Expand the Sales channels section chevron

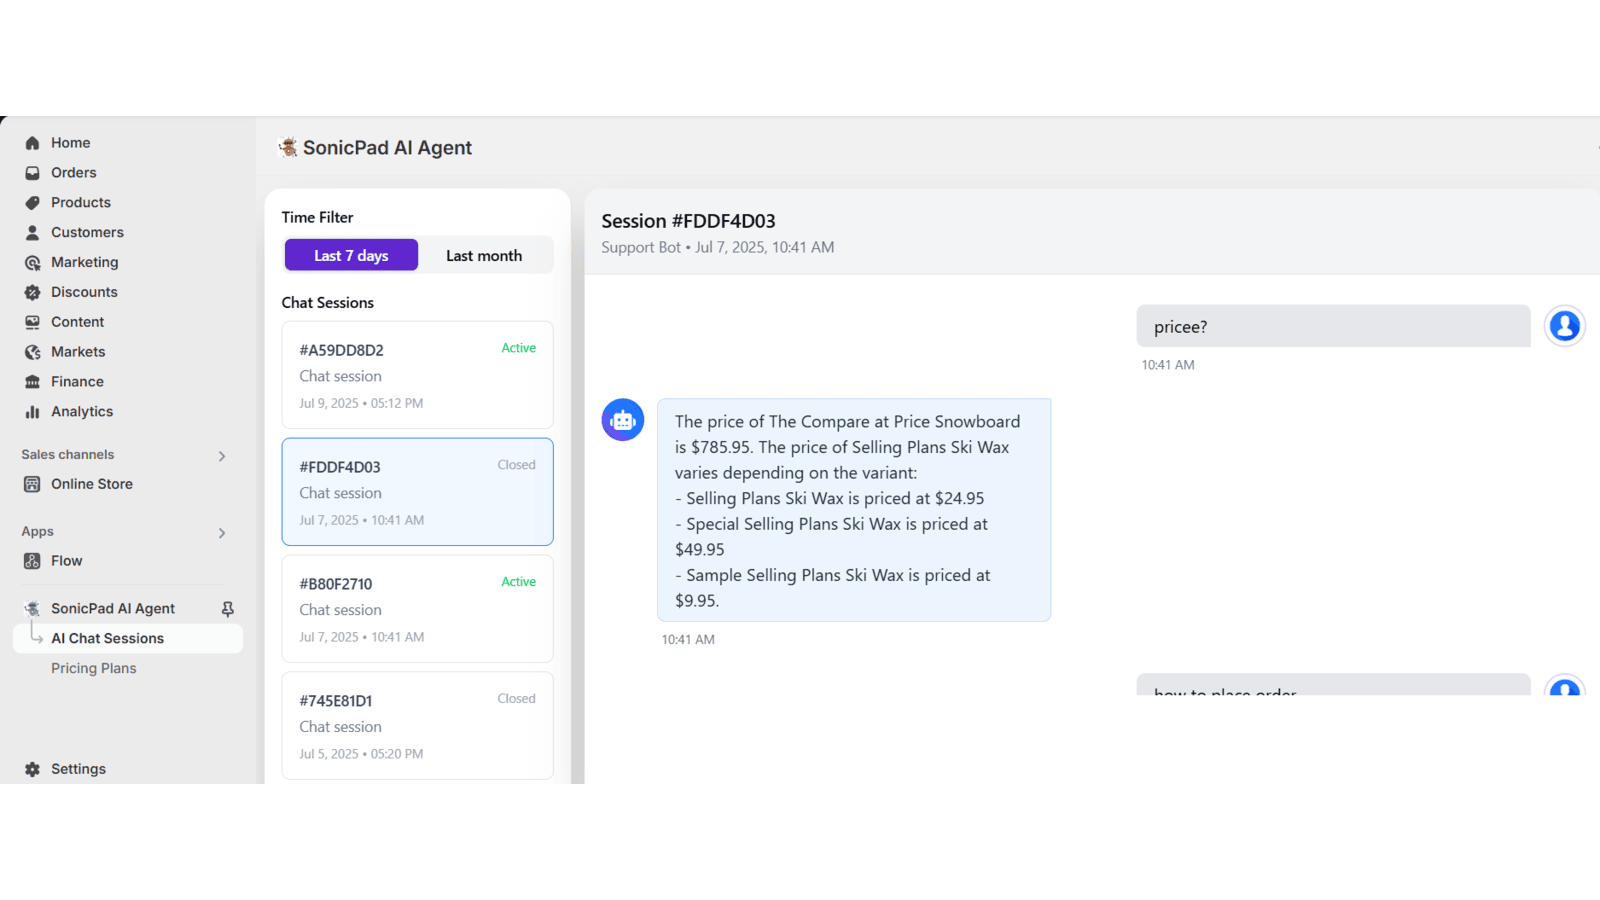[x=222, y=456]
